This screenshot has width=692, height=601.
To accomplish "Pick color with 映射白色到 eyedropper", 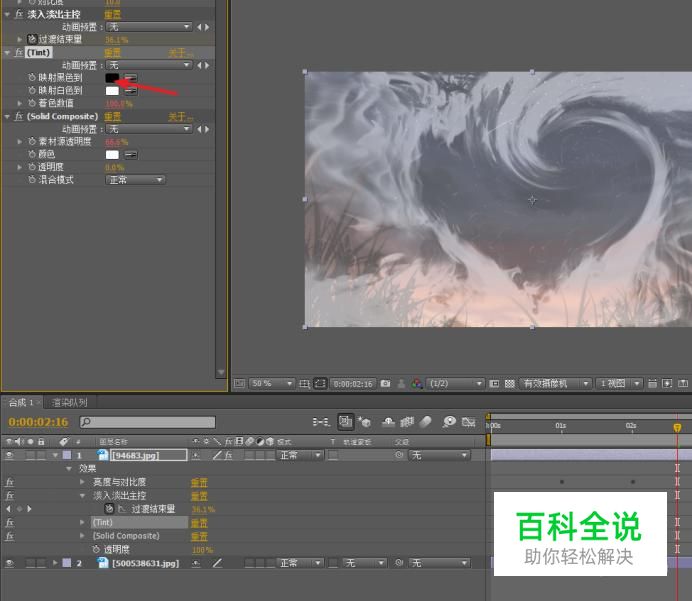I will [x=131, y=91].
